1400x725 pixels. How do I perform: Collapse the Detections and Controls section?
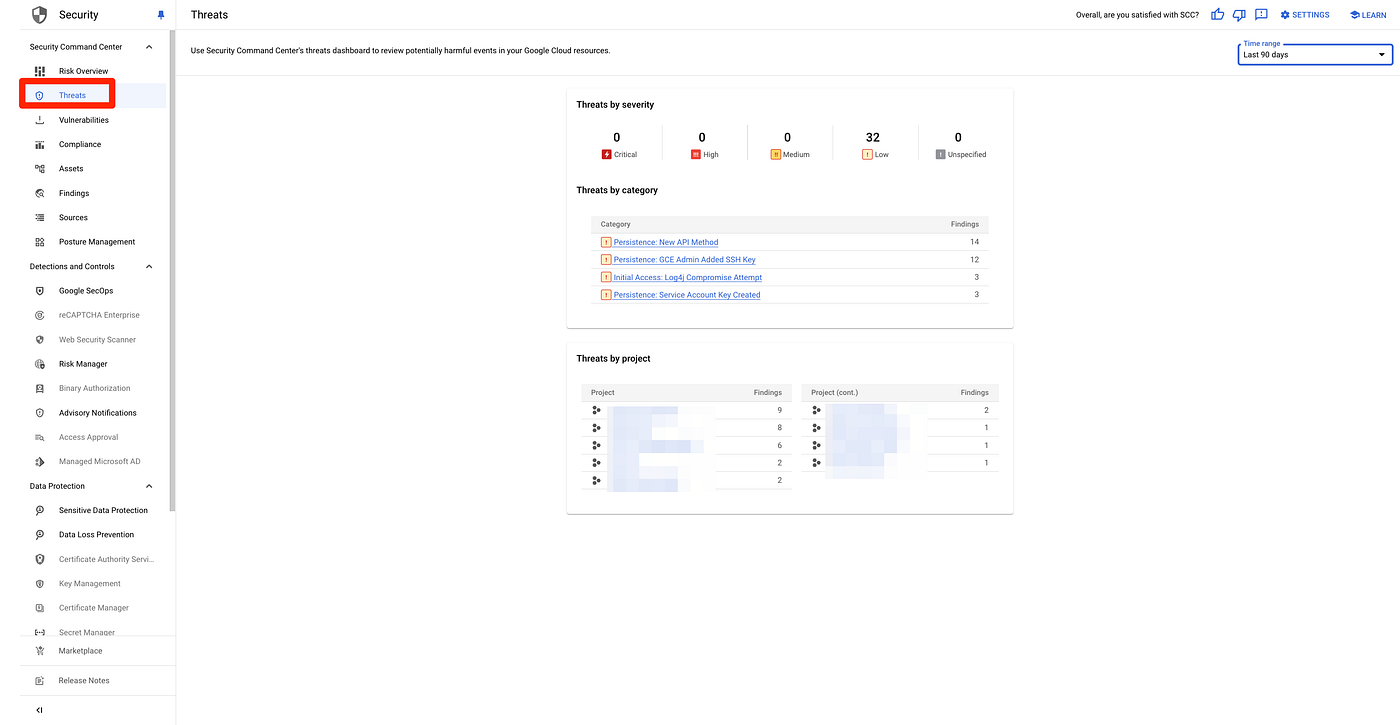click(x=149, y=267)
